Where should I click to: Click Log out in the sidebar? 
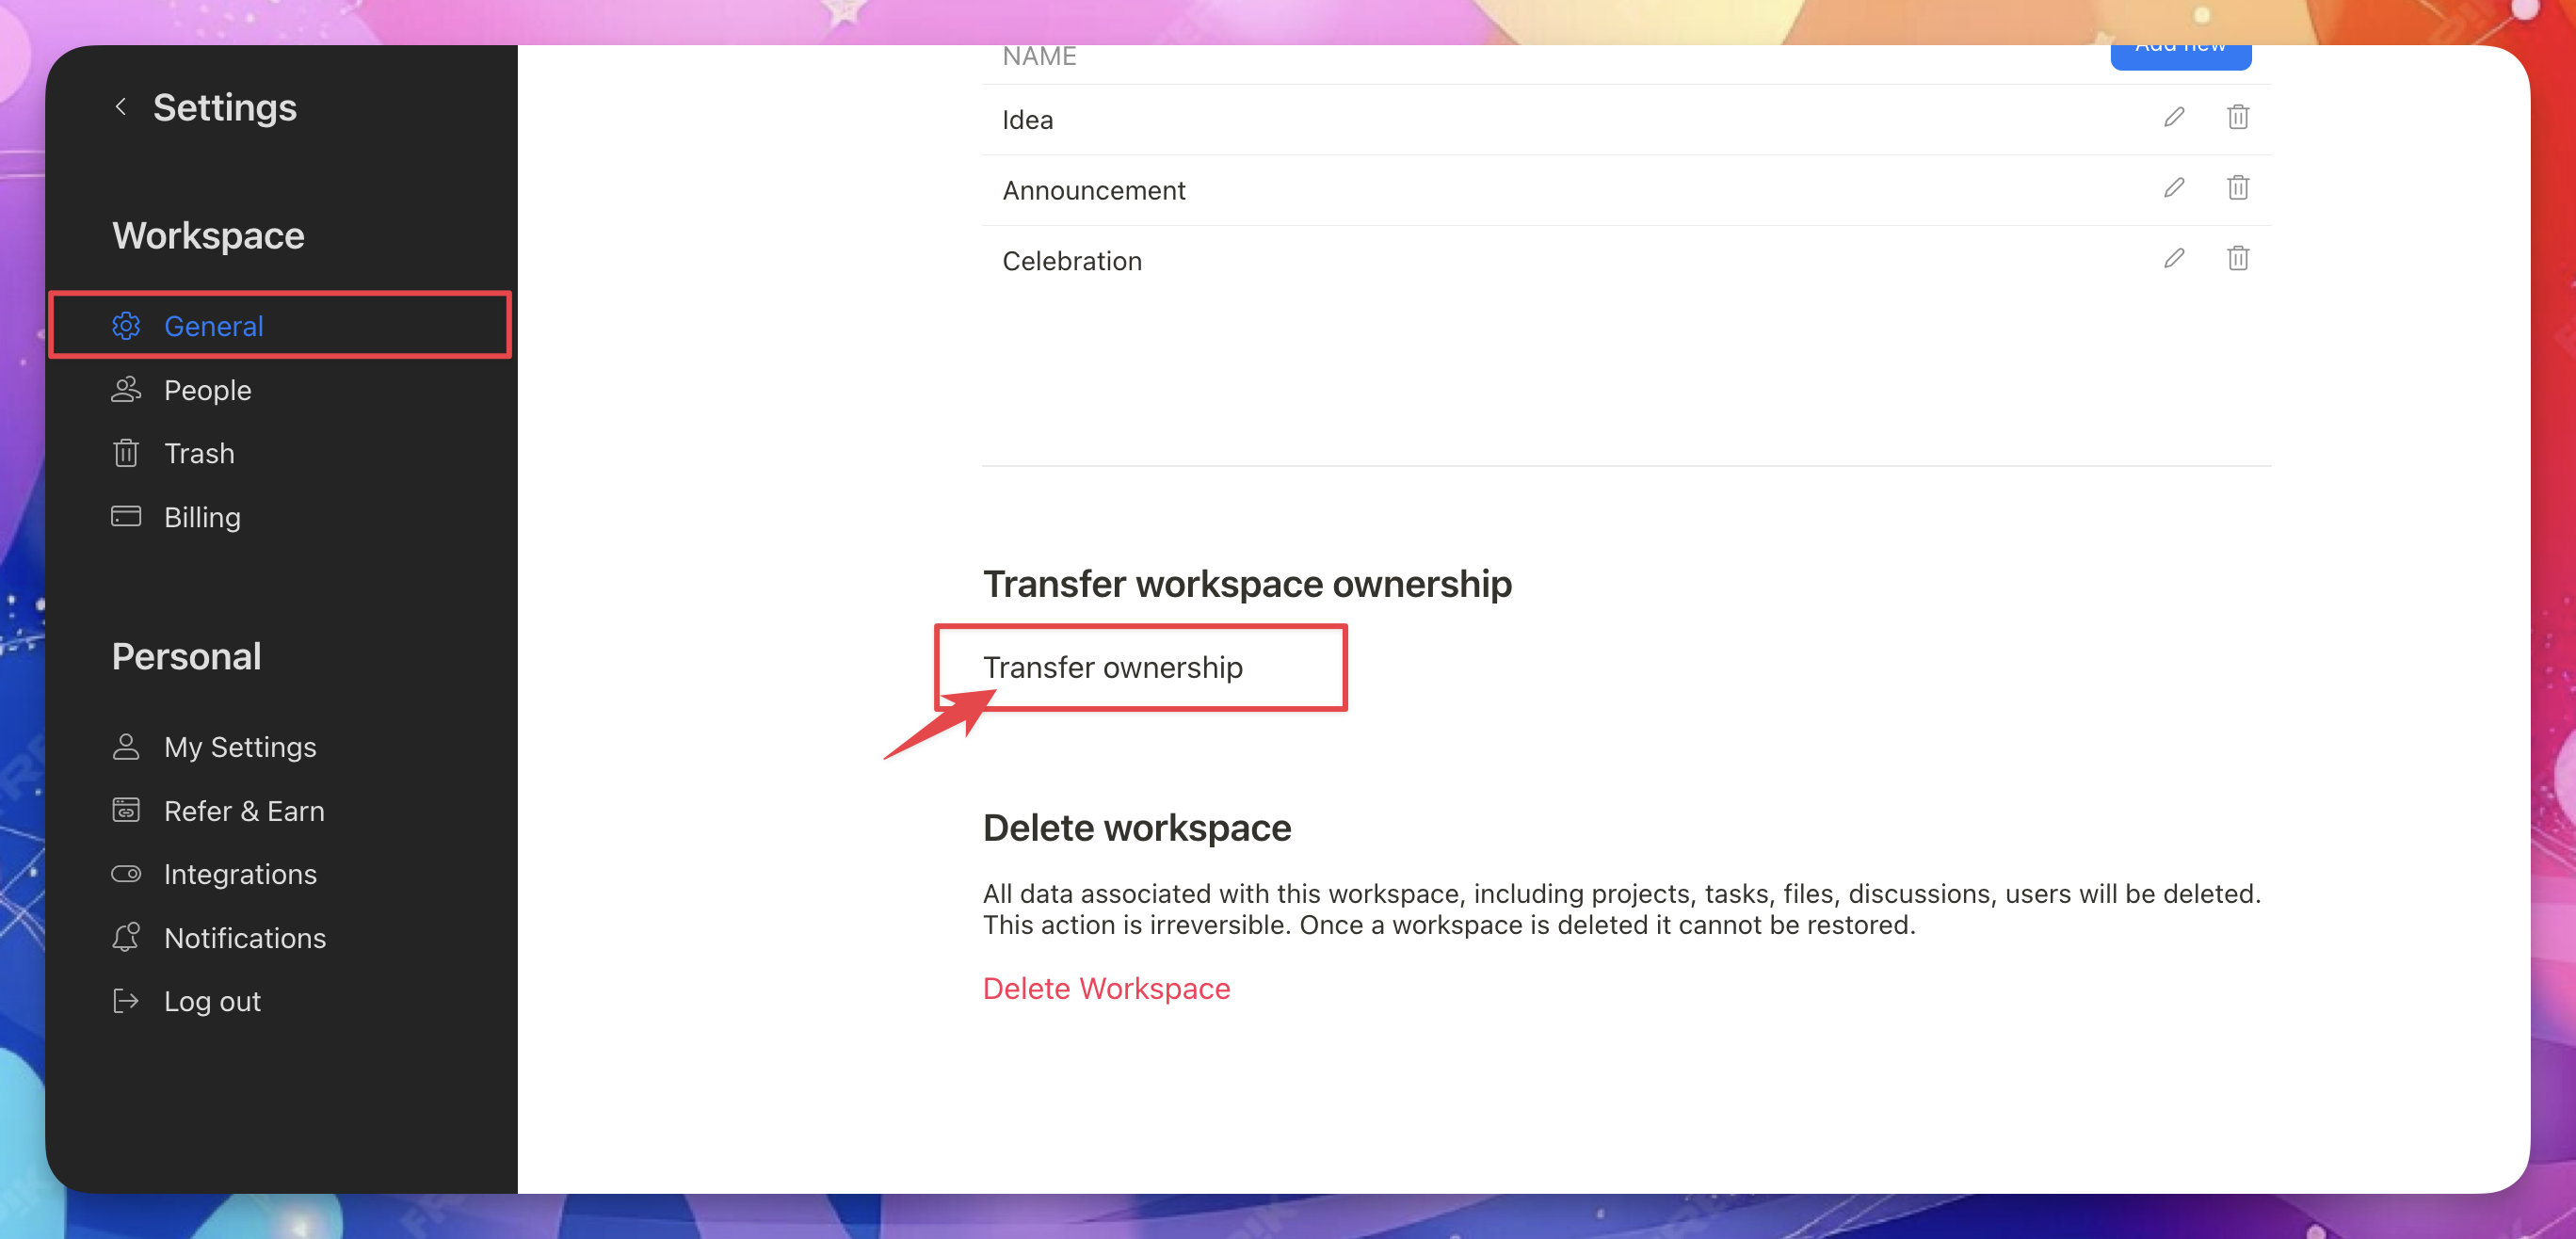click(x=211, y=1001)
